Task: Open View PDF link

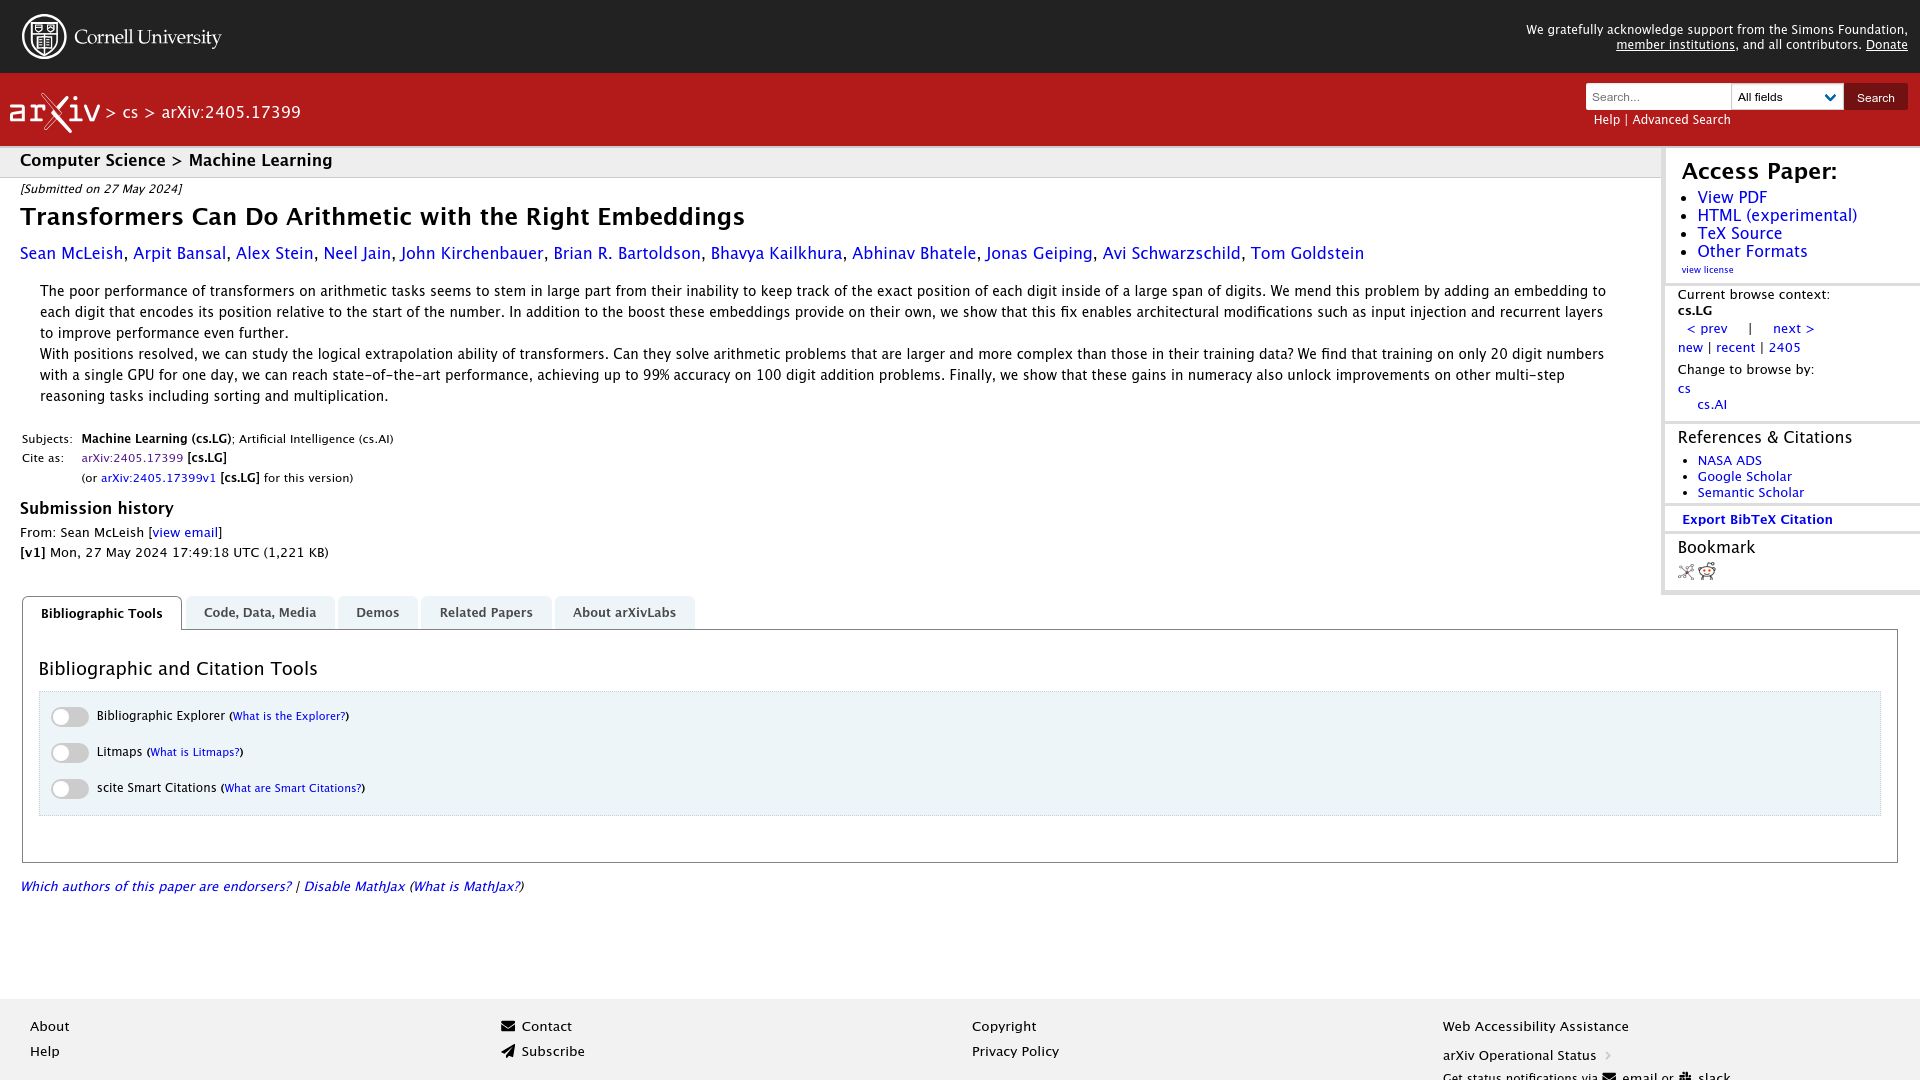Action: (1732, 198)
